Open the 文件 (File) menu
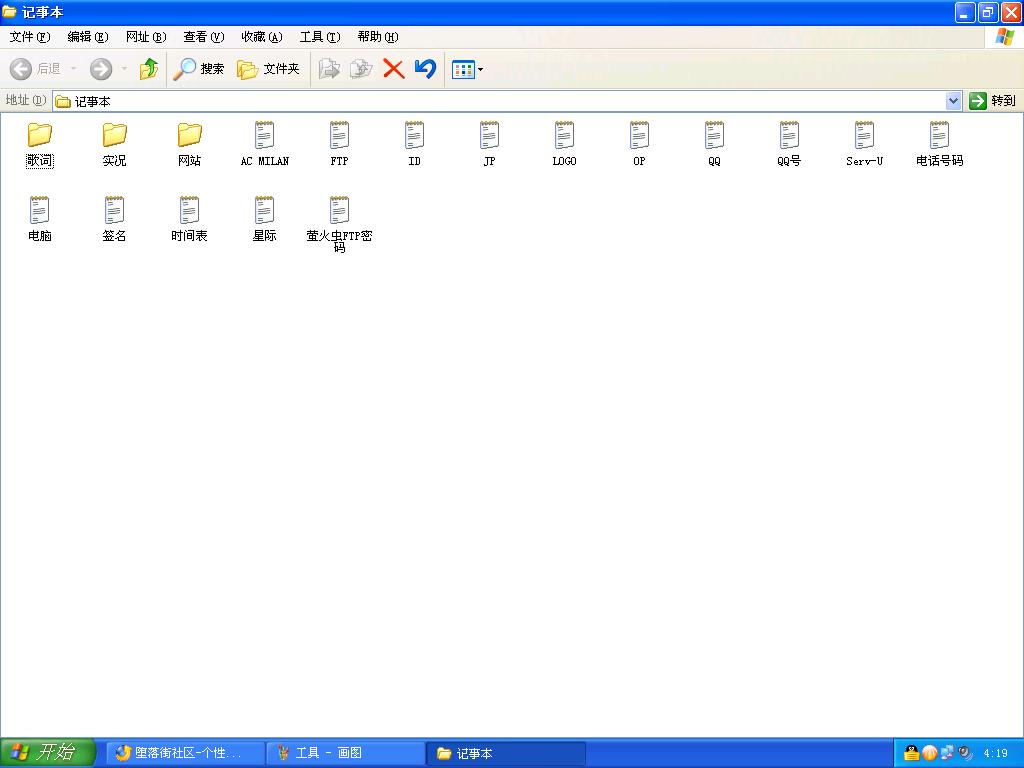Image resolution: width=1024 pixels, height=768 pixels. [x=29, y=37]
